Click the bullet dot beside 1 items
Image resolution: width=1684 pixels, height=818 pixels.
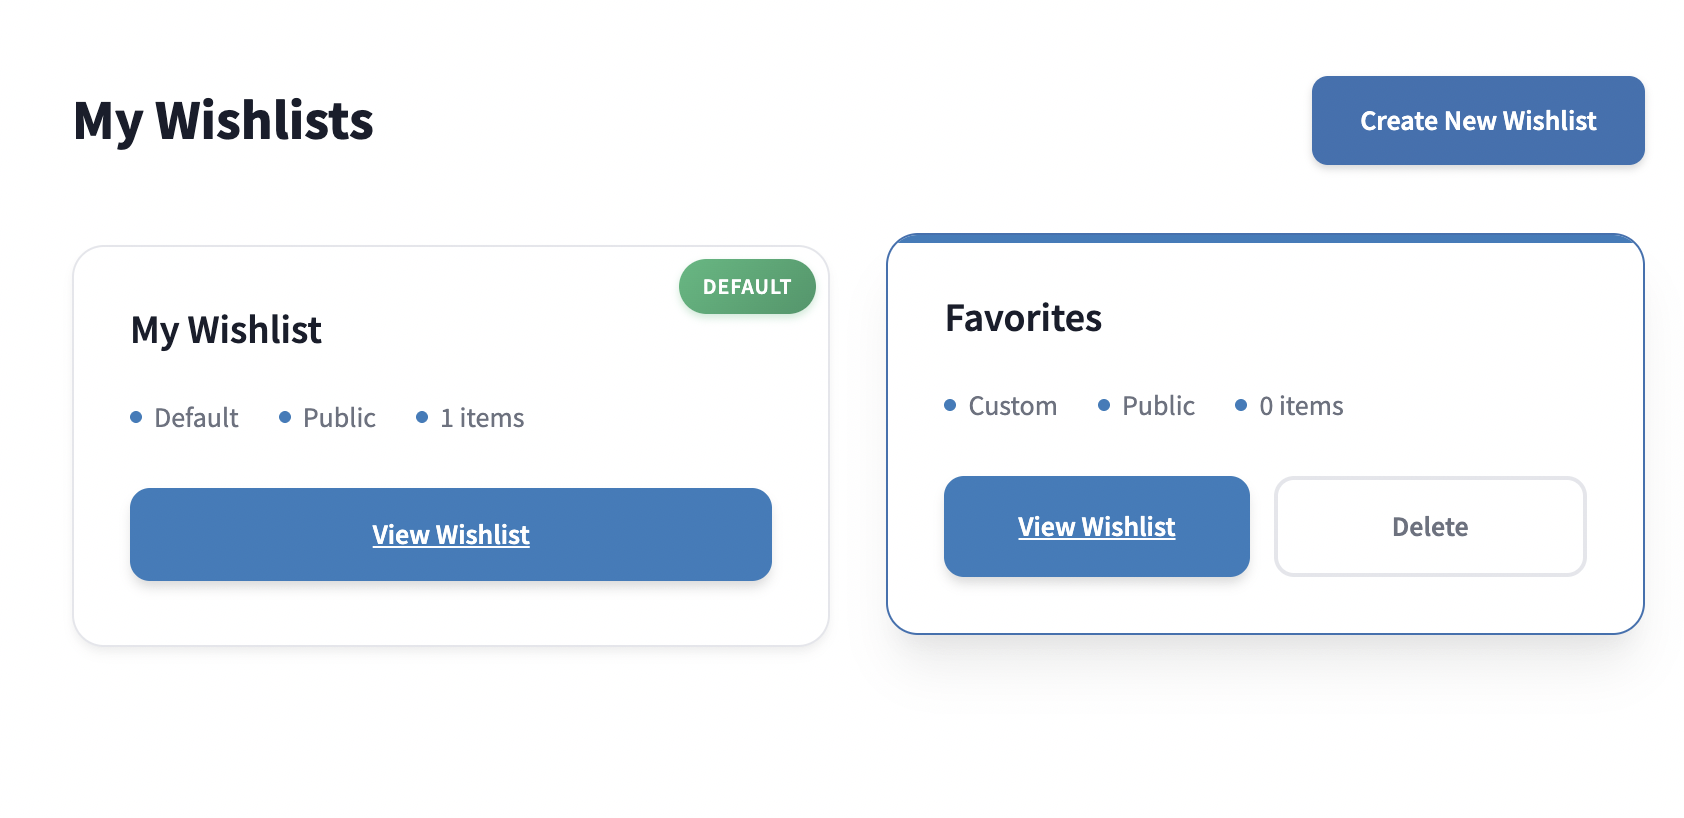tap(421, 416)
